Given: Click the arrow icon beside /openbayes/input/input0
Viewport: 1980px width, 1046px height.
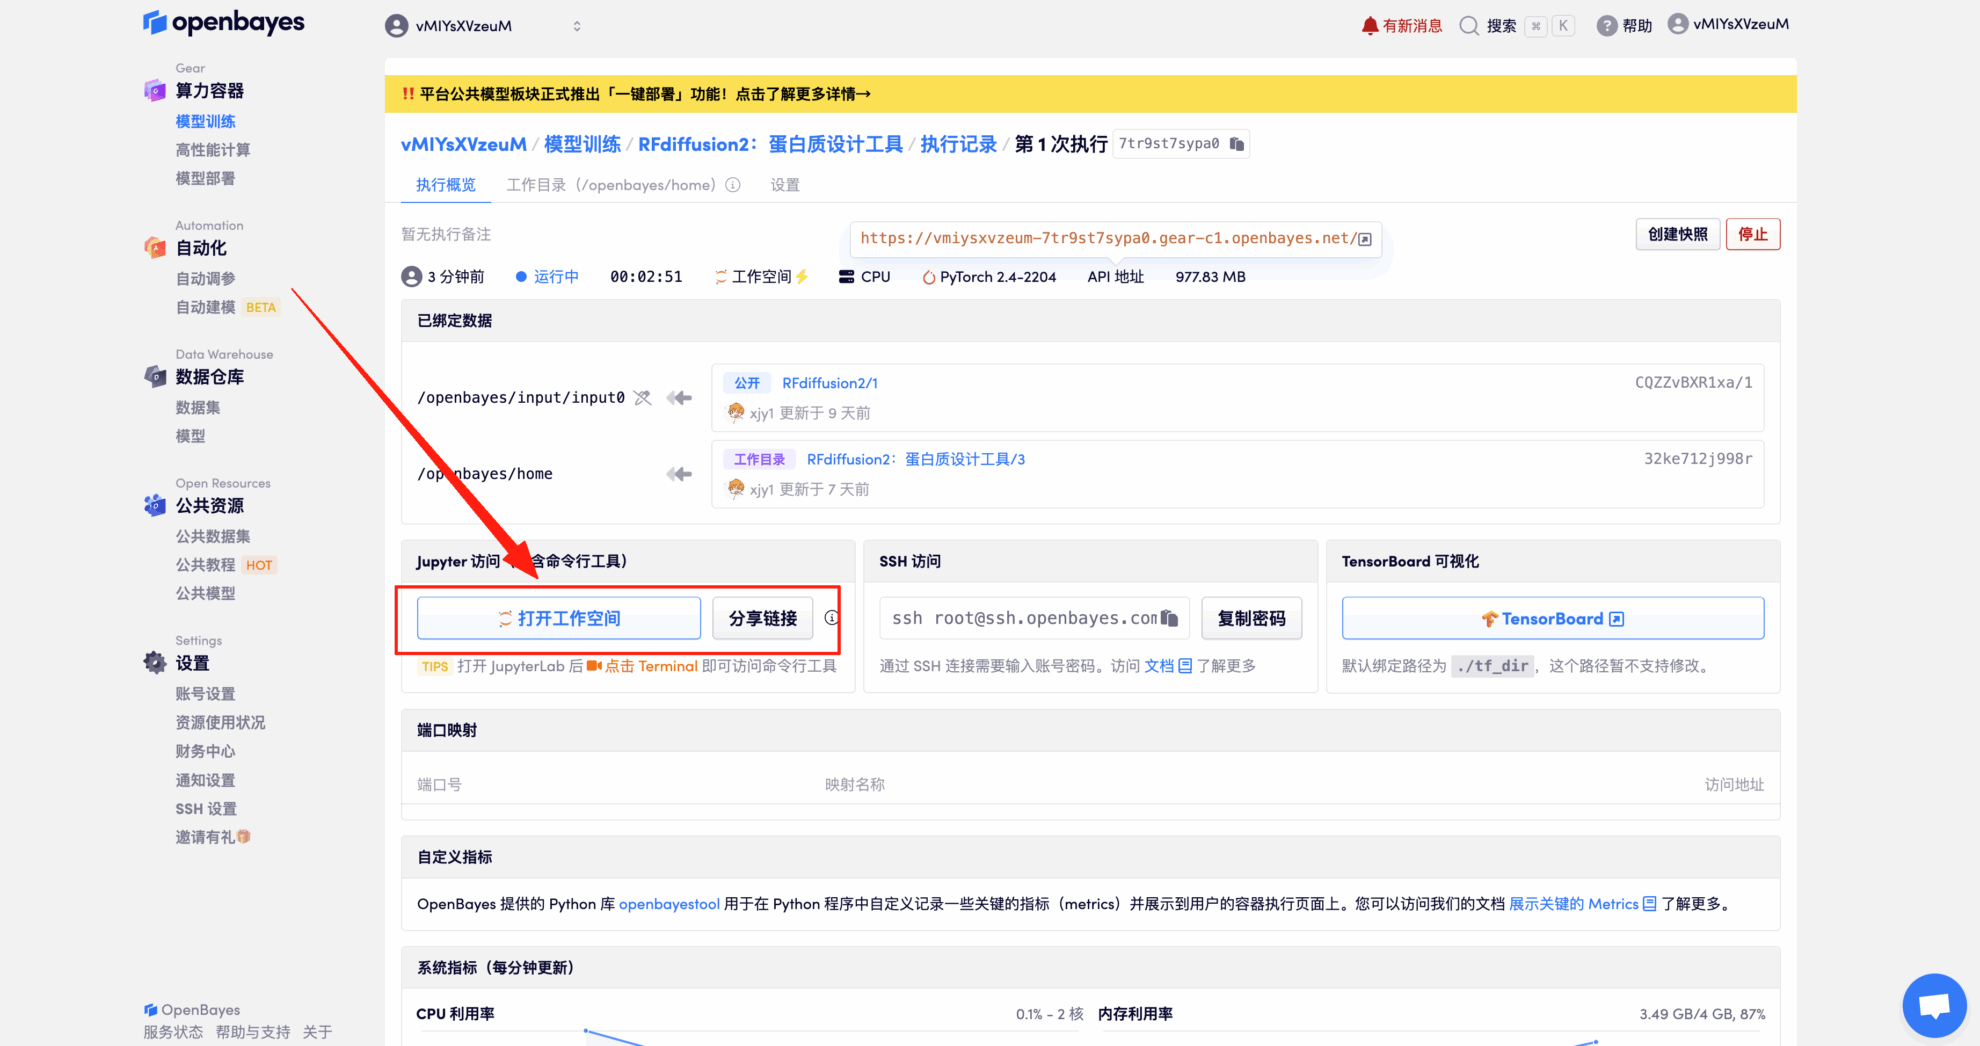Looking at the screenshot, I should [x=680, y=398].
